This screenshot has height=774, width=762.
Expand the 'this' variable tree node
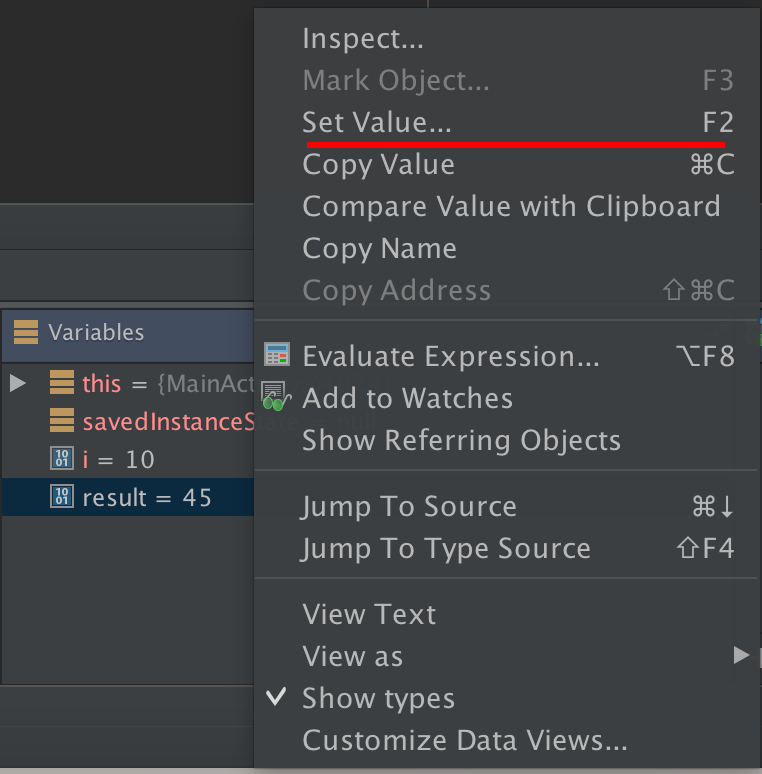pyautogui.click(x=18, y=383)
